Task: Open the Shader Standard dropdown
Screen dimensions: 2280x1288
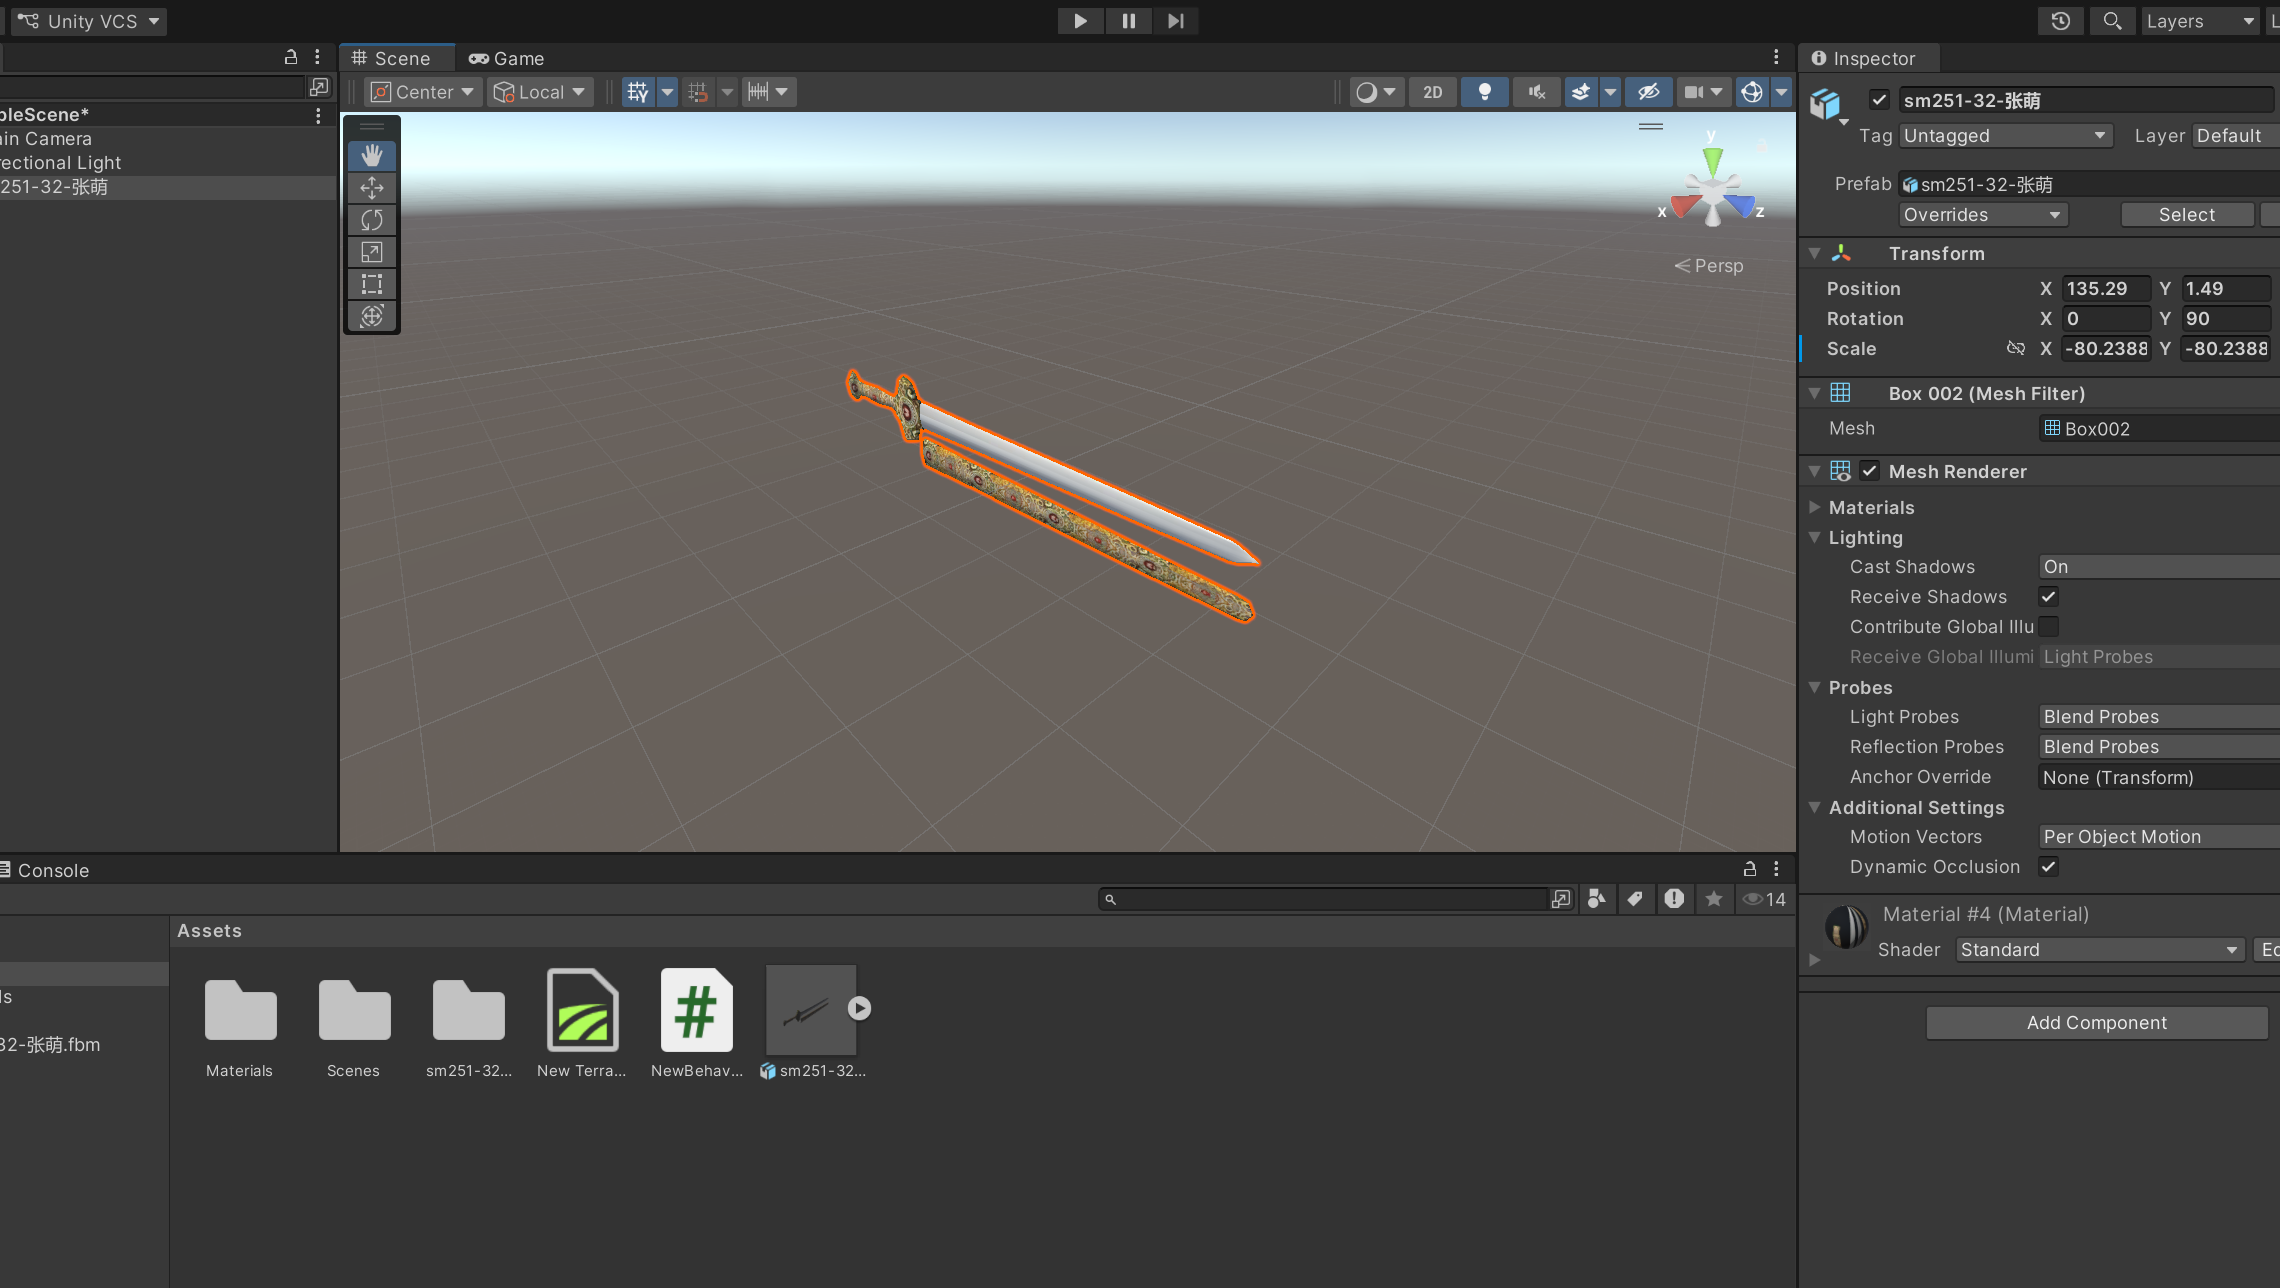Action: [2099, 950]
